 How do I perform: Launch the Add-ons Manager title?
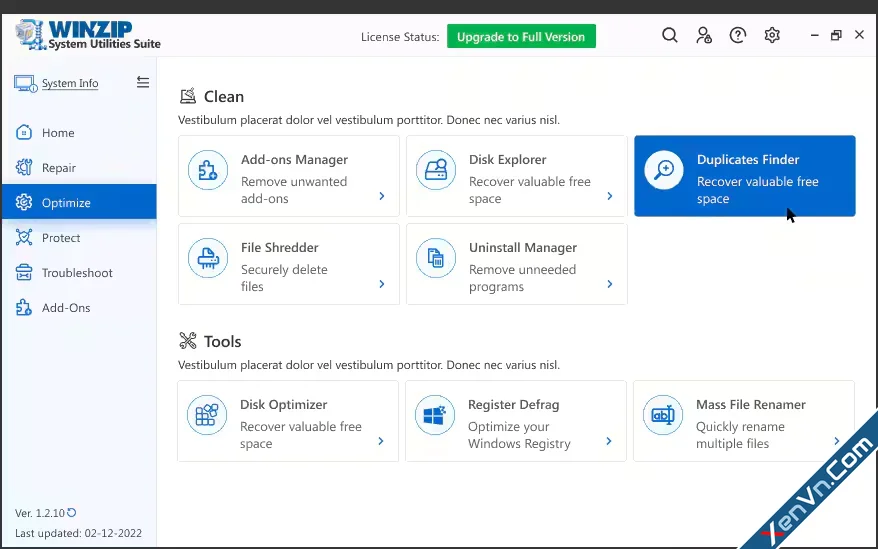(294, 160)
